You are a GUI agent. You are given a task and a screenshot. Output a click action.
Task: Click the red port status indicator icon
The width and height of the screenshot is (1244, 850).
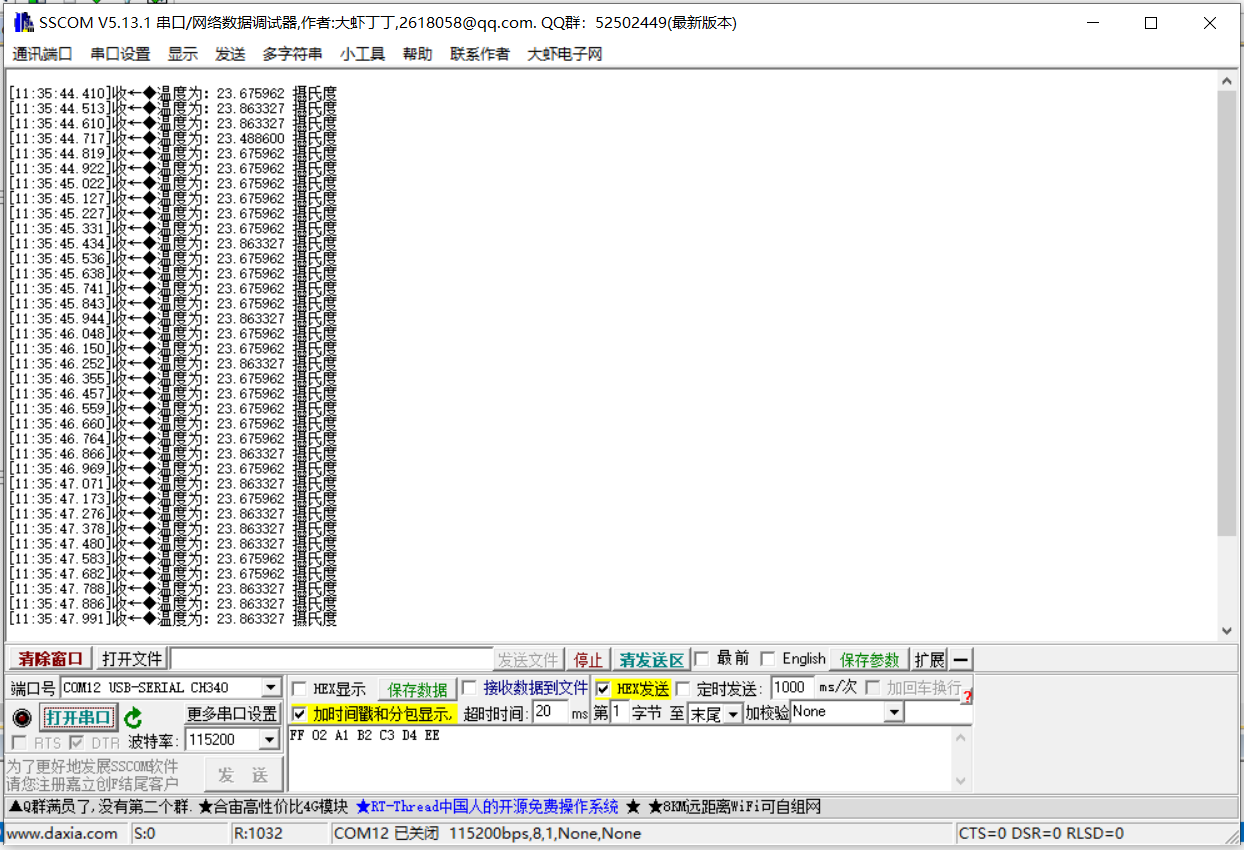22,718
